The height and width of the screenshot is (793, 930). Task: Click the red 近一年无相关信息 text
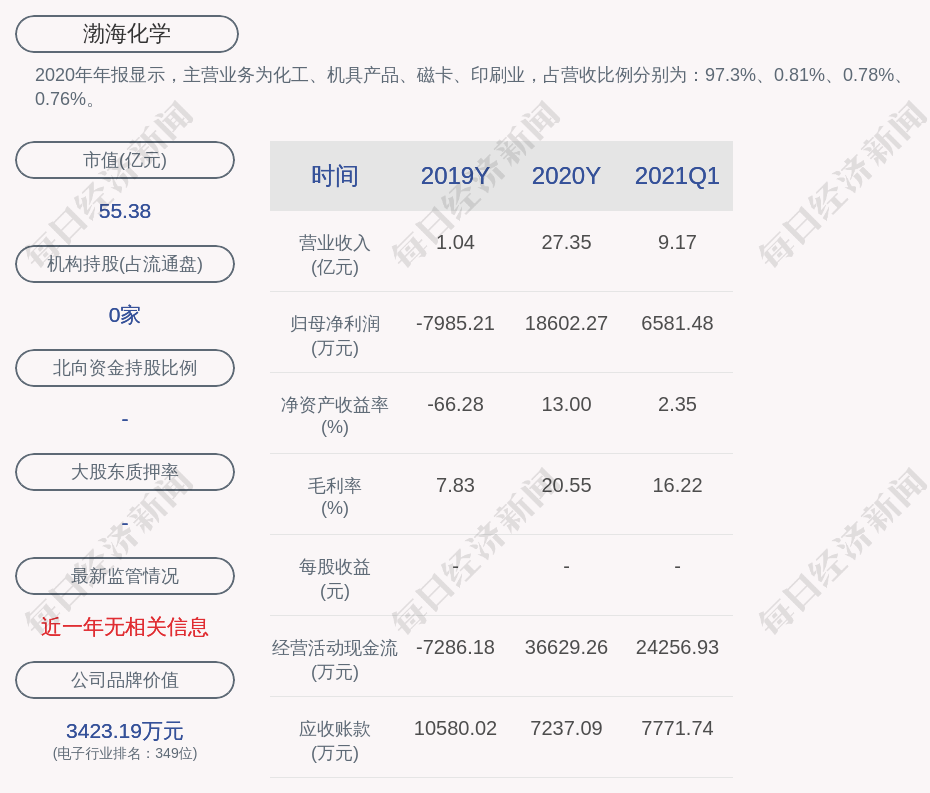125,627
